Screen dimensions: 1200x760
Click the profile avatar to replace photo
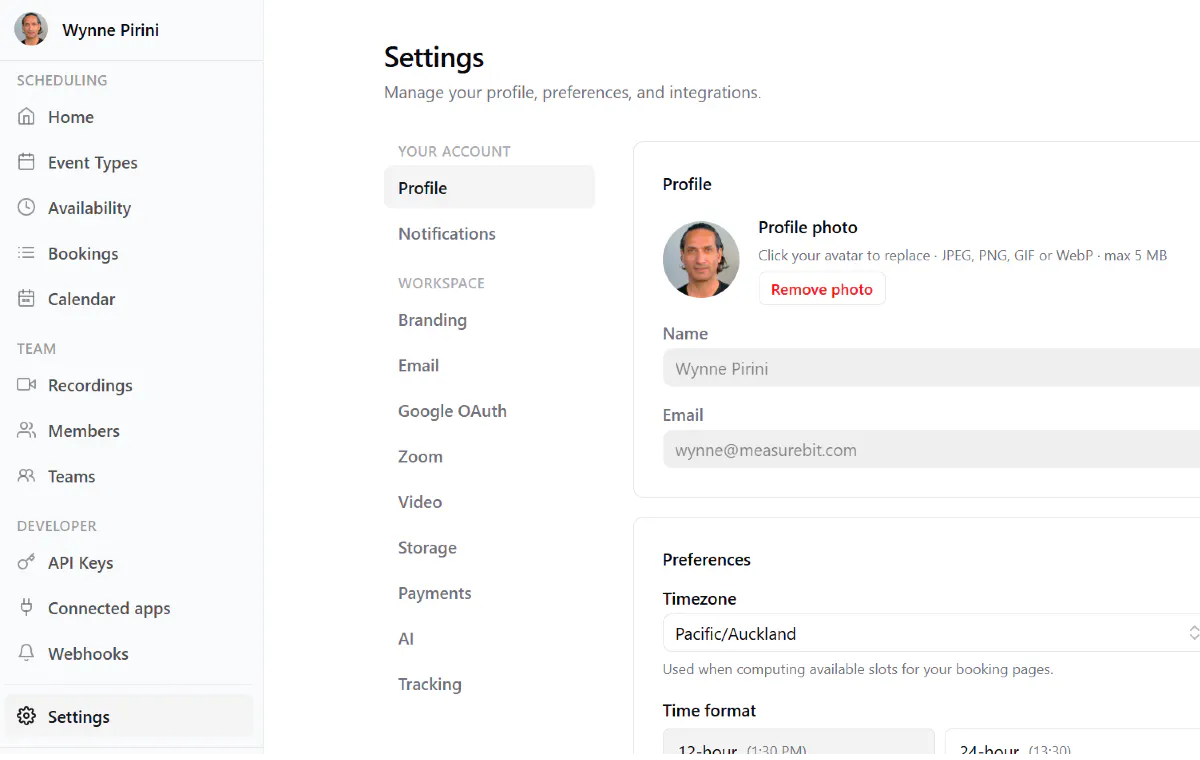pos(701,259)
